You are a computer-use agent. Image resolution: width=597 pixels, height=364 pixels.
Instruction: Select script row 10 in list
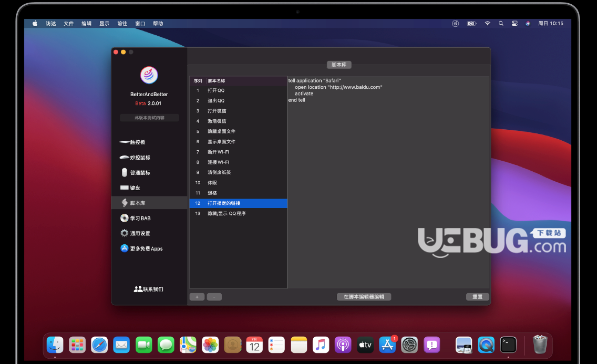[x=238, y=183]
